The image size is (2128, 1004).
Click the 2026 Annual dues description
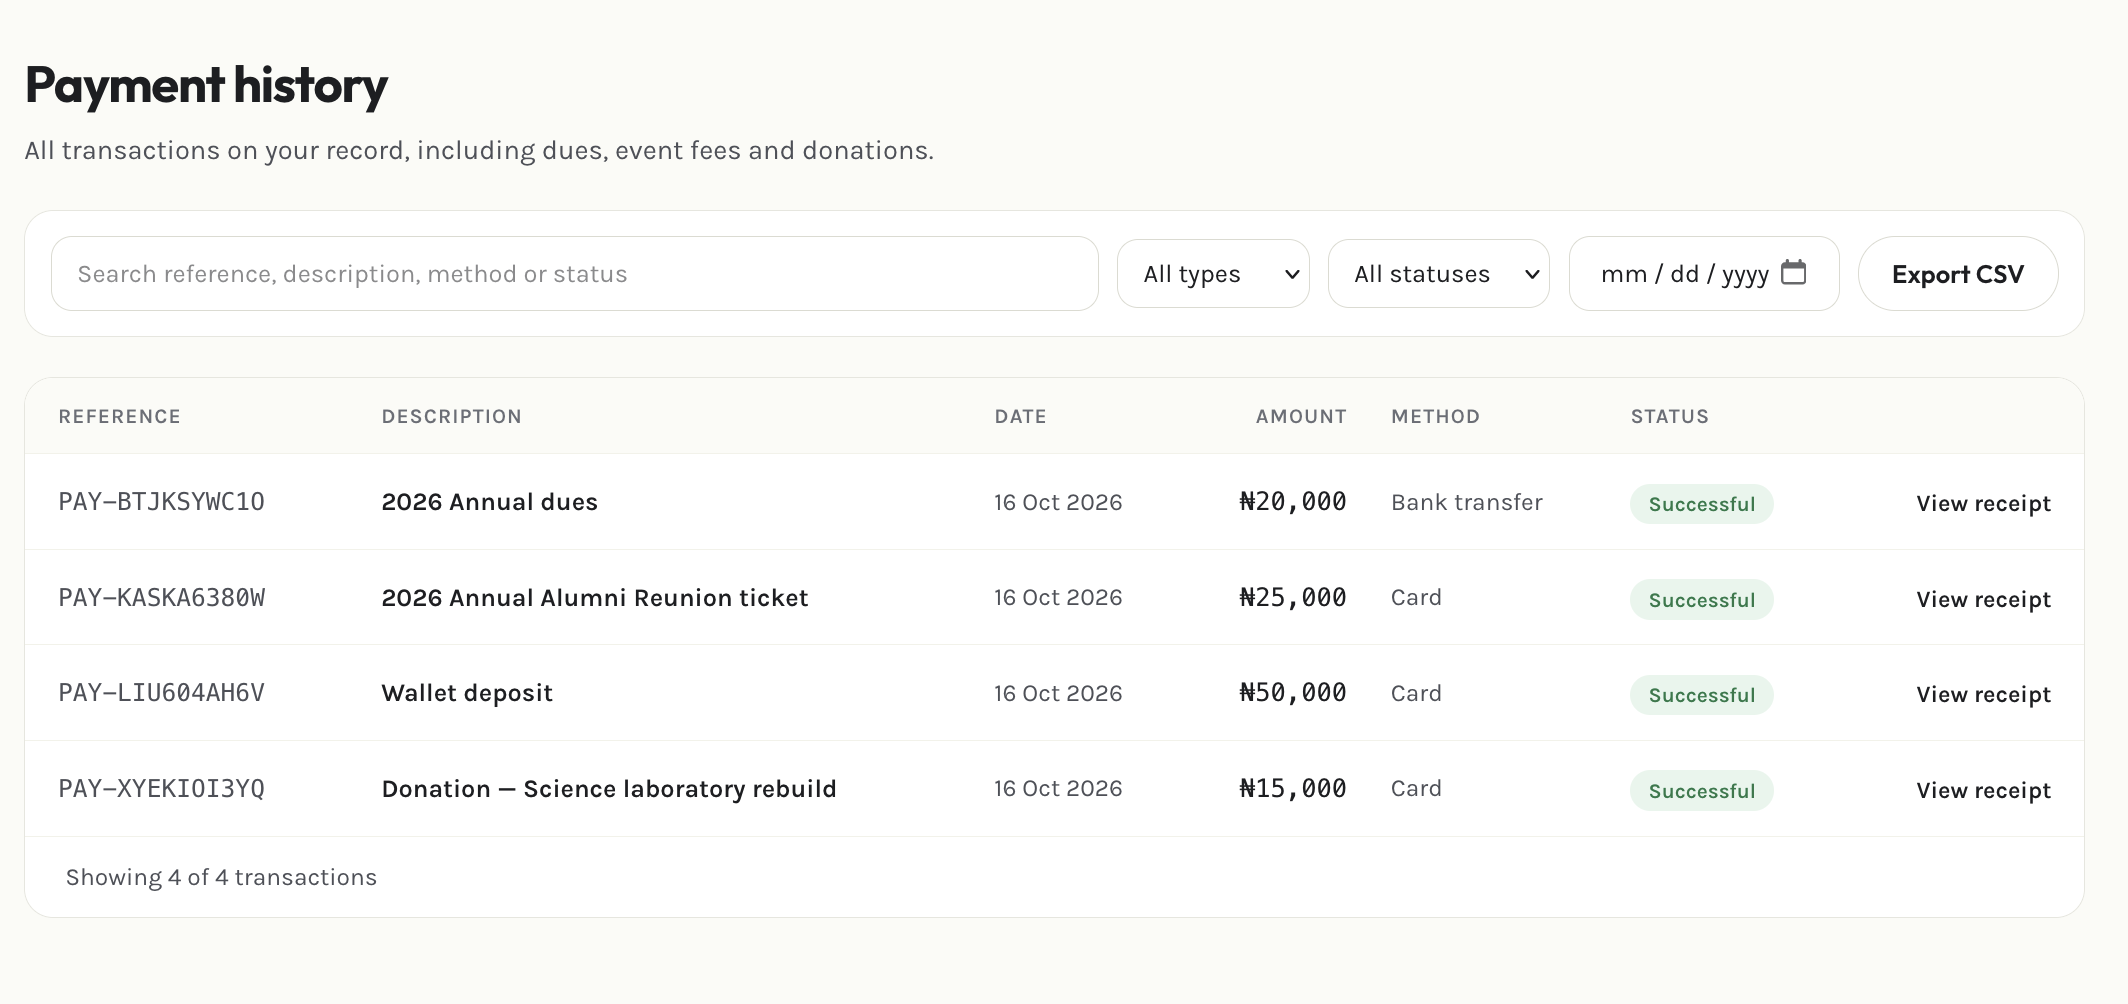click(490, 502)
